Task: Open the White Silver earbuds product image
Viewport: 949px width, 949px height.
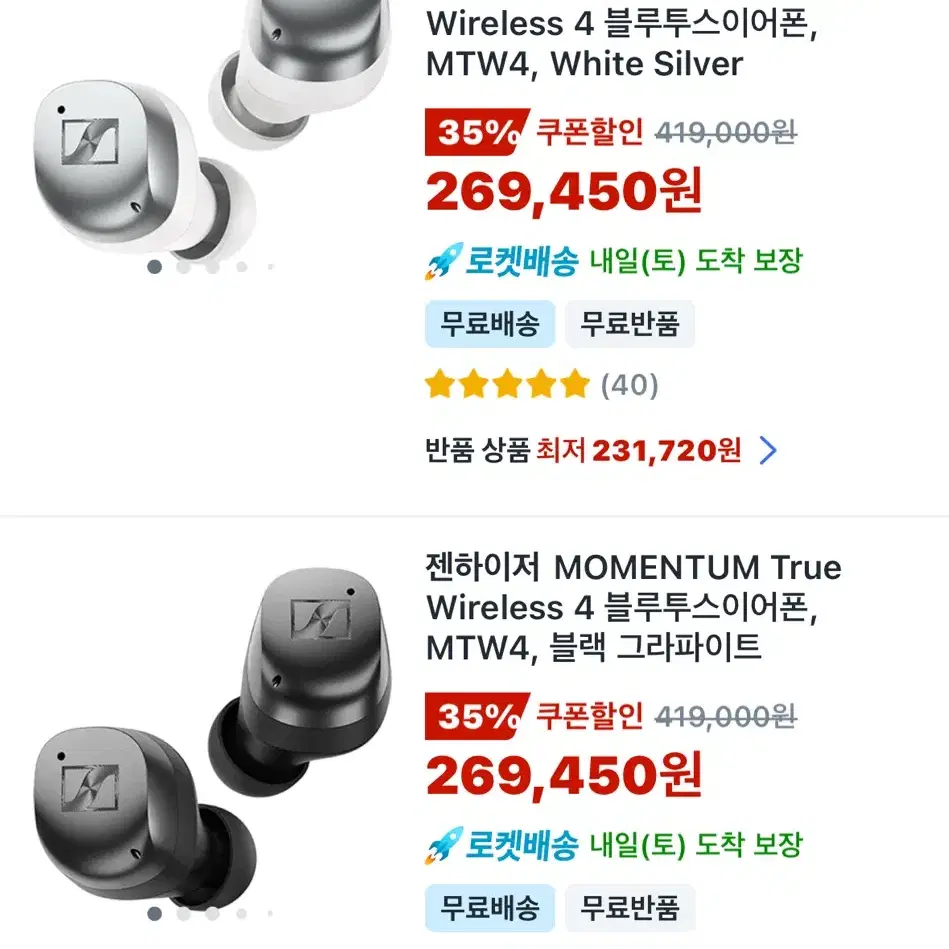Action: pyautogui.click(x=206, y=127)
